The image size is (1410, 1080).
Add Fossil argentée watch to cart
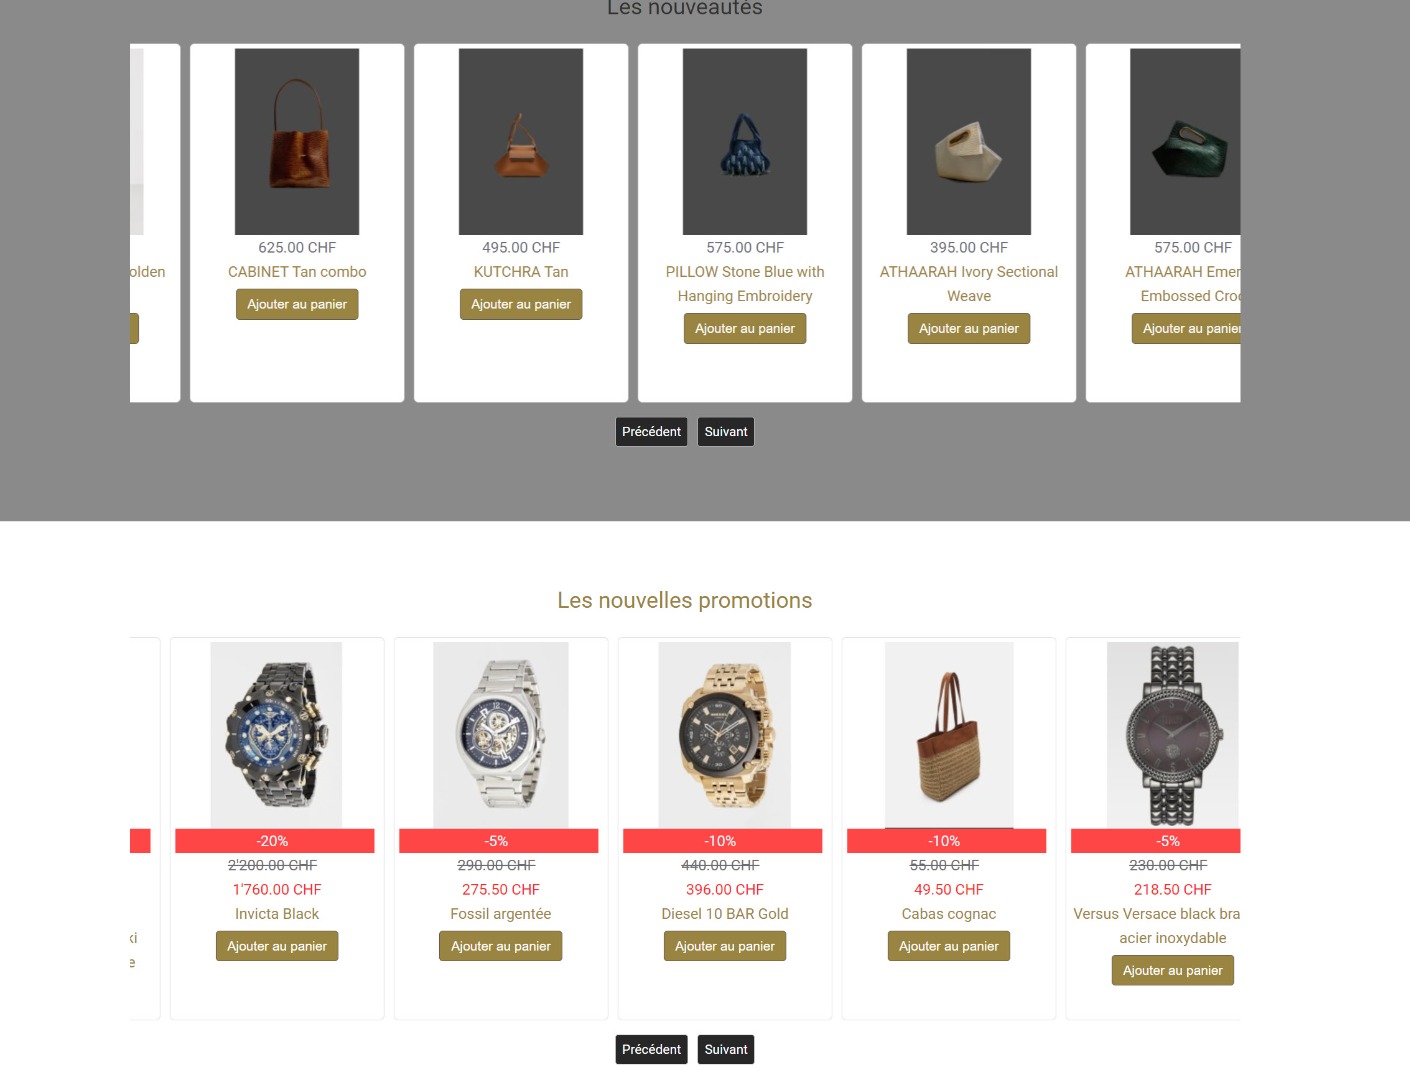[501, 946]
